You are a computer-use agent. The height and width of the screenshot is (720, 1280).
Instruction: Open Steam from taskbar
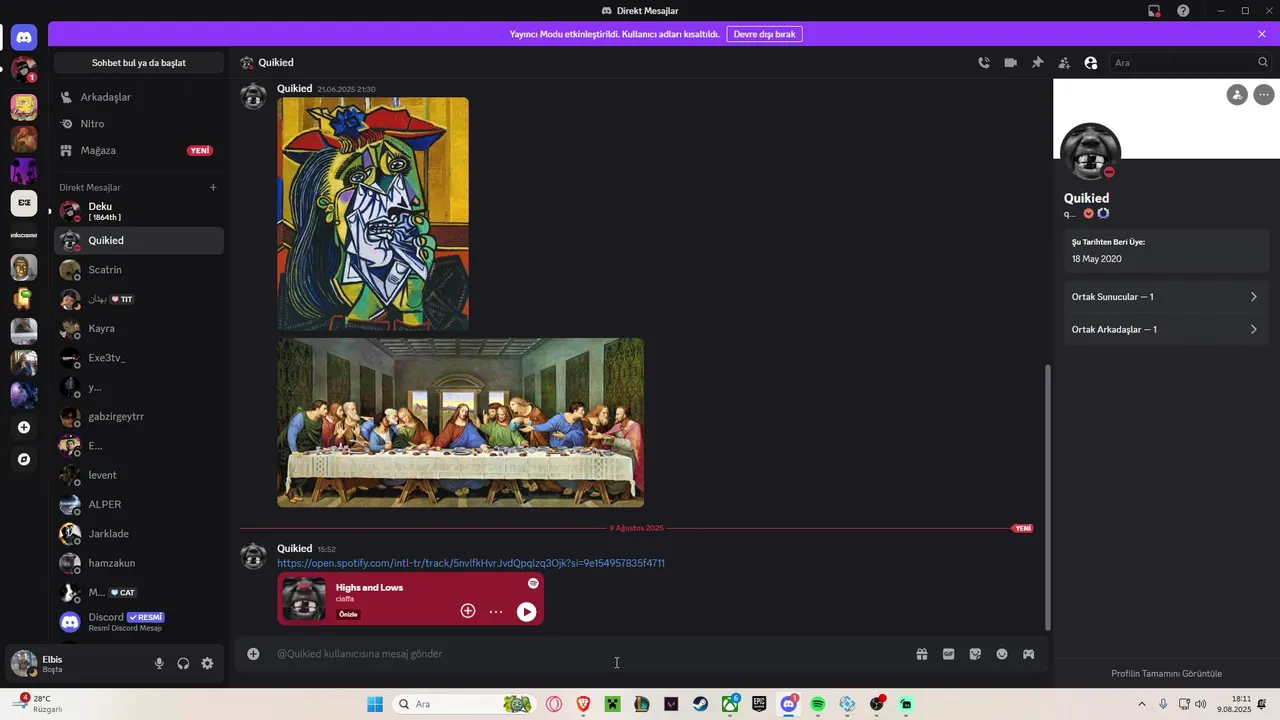click(x=701, y=704)
